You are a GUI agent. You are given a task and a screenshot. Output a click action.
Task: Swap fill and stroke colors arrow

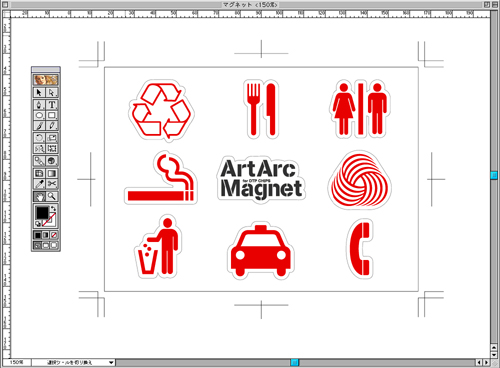(53, 208)
